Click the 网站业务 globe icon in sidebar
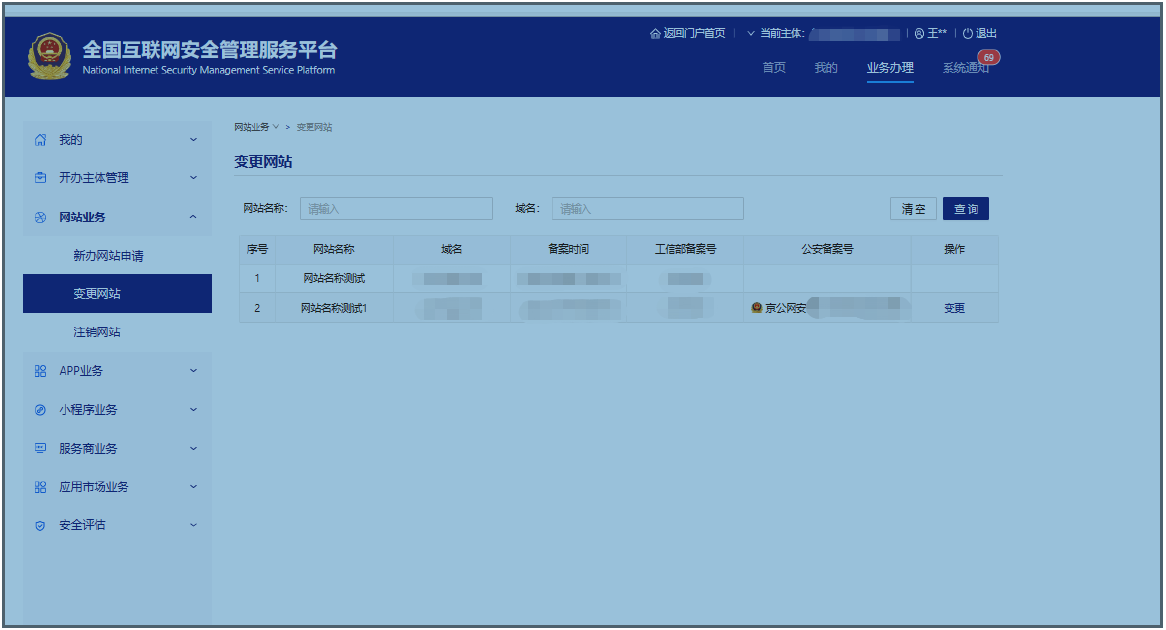Screen dimensions: 1166x630 click(x=40, y=217)
